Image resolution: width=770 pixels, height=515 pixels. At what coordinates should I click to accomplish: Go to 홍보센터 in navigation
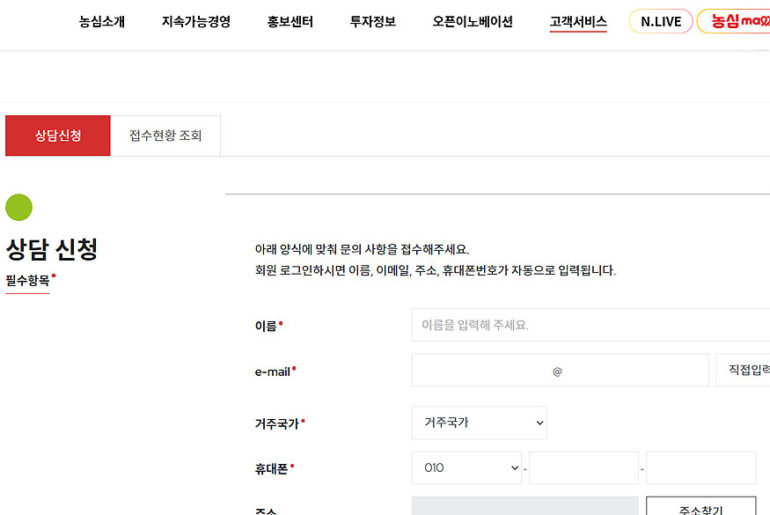(x=290, y=22)
